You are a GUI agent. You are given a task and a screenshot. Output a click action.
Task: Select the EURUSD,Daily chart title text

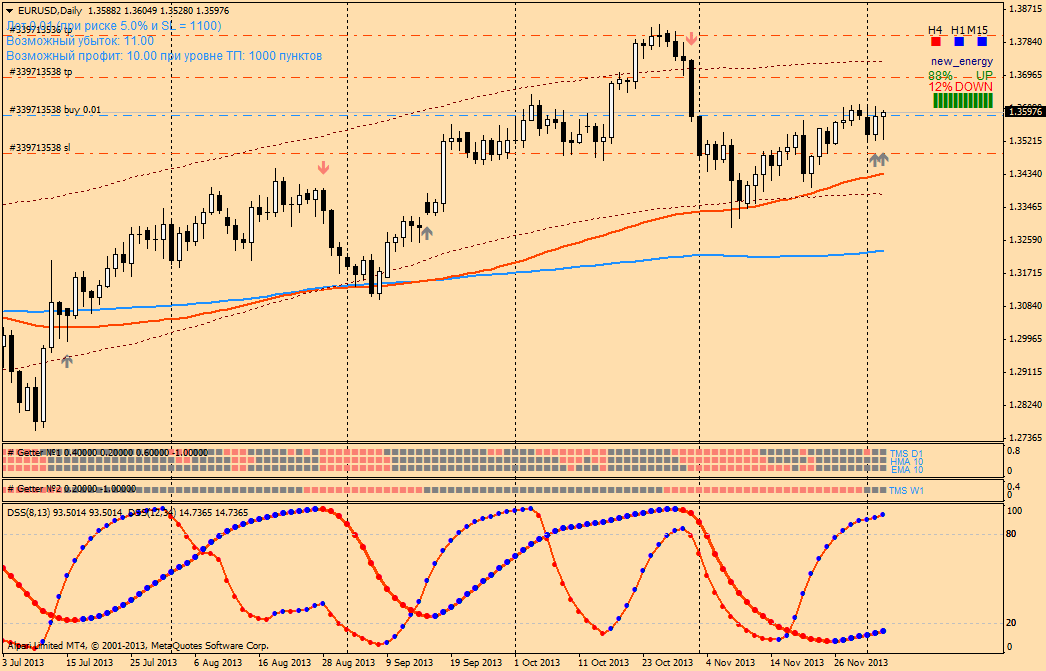tap(50, 11)
